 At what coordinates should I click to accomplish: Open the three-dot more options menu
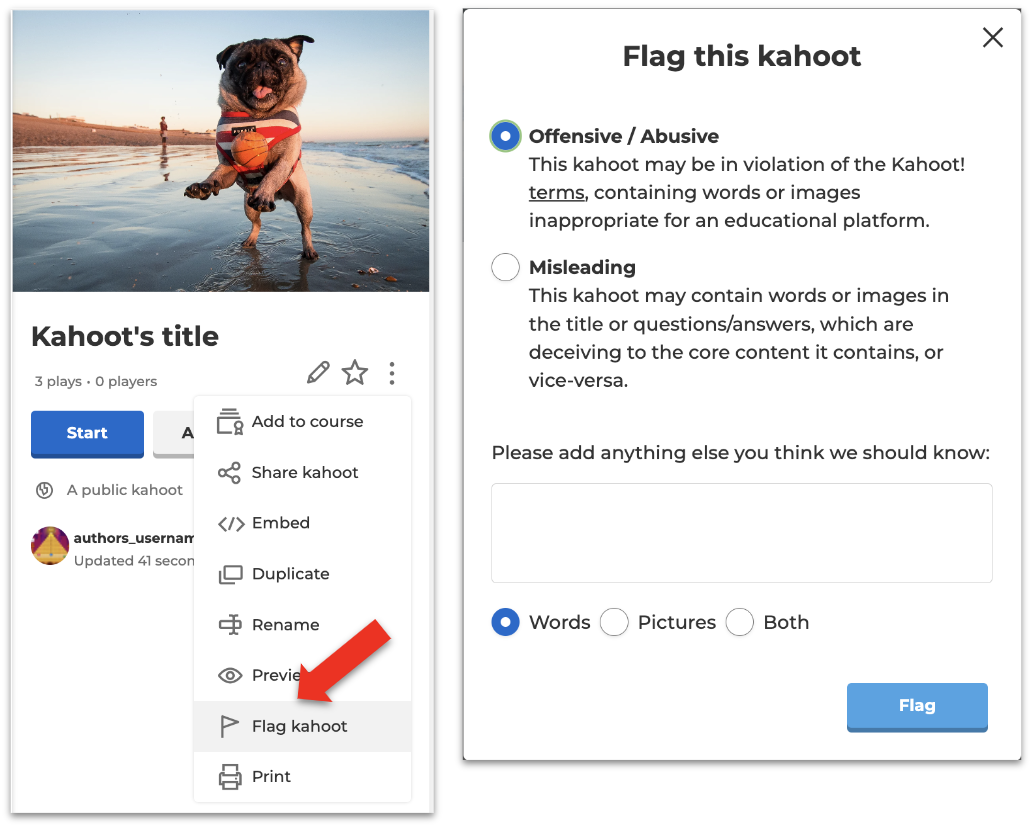coord(392,373)
